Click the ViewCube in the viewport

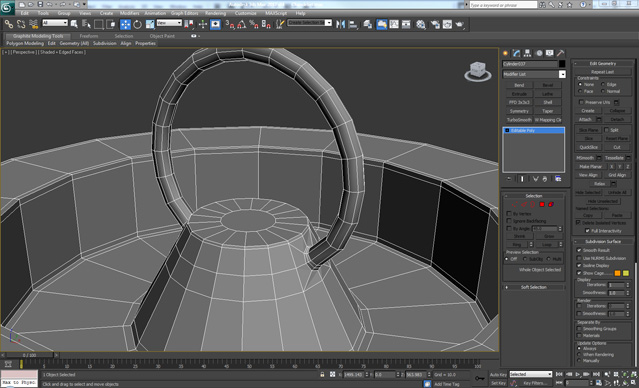[x=478, y=72]
